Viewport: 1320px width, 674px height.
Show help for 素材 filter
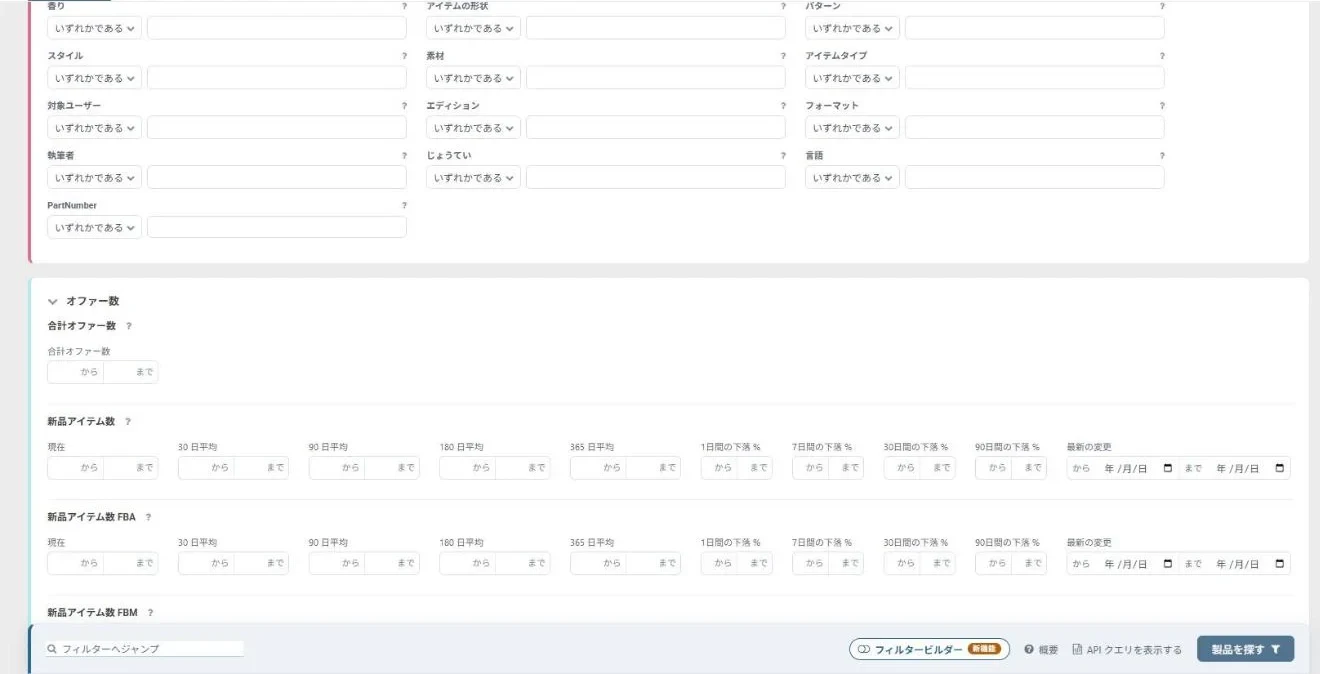click(783, 56)
